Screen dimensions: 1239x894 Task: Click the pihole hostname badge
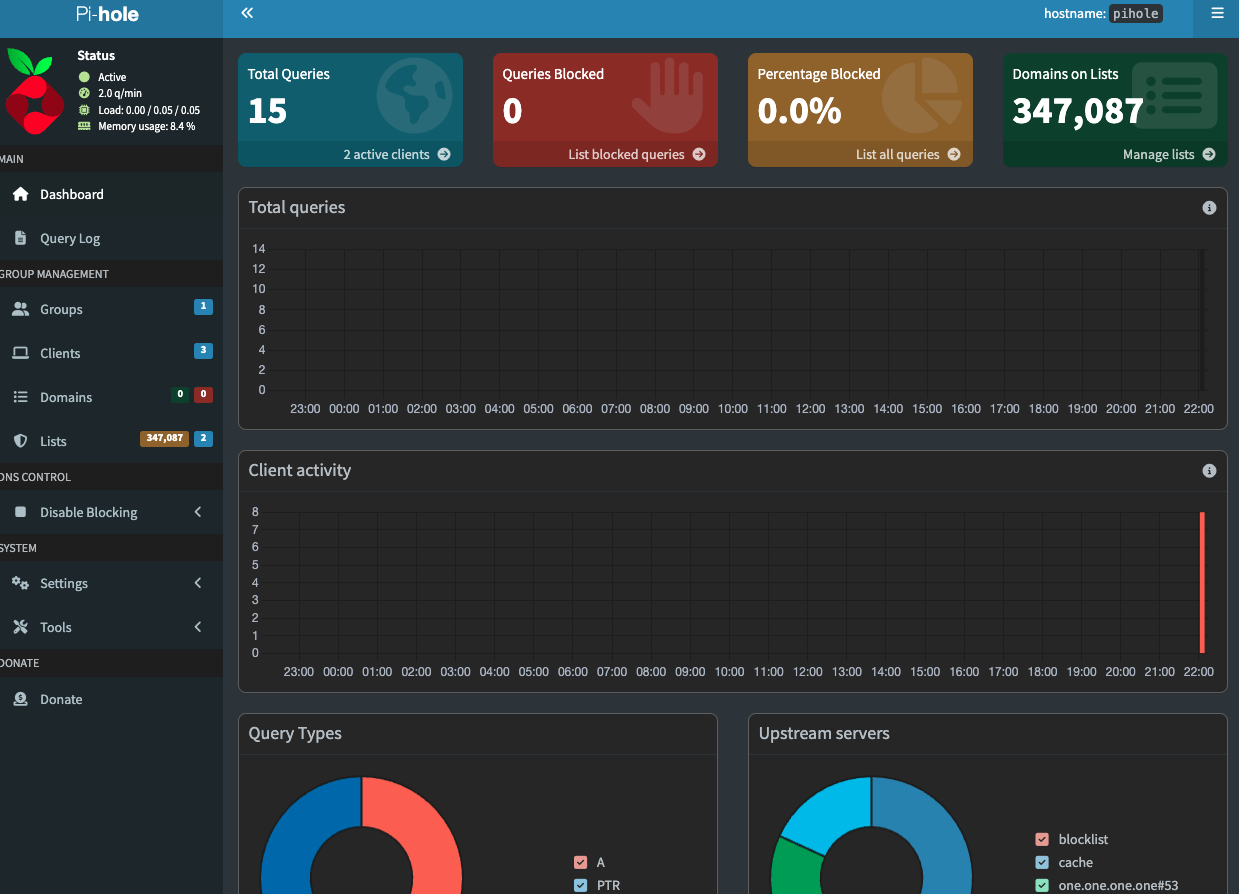coord(1137,14)
